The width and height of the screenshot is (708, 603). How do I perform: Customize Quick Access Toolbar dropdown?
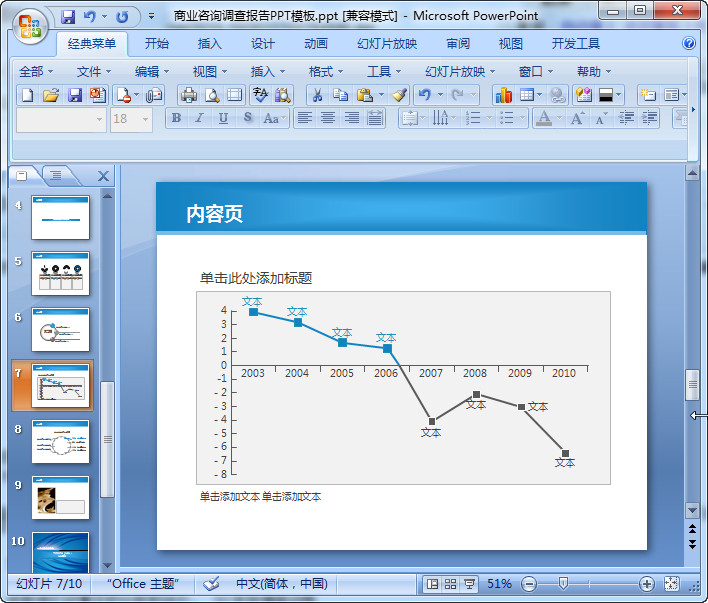pyautogui.click(x=151, y=17)
